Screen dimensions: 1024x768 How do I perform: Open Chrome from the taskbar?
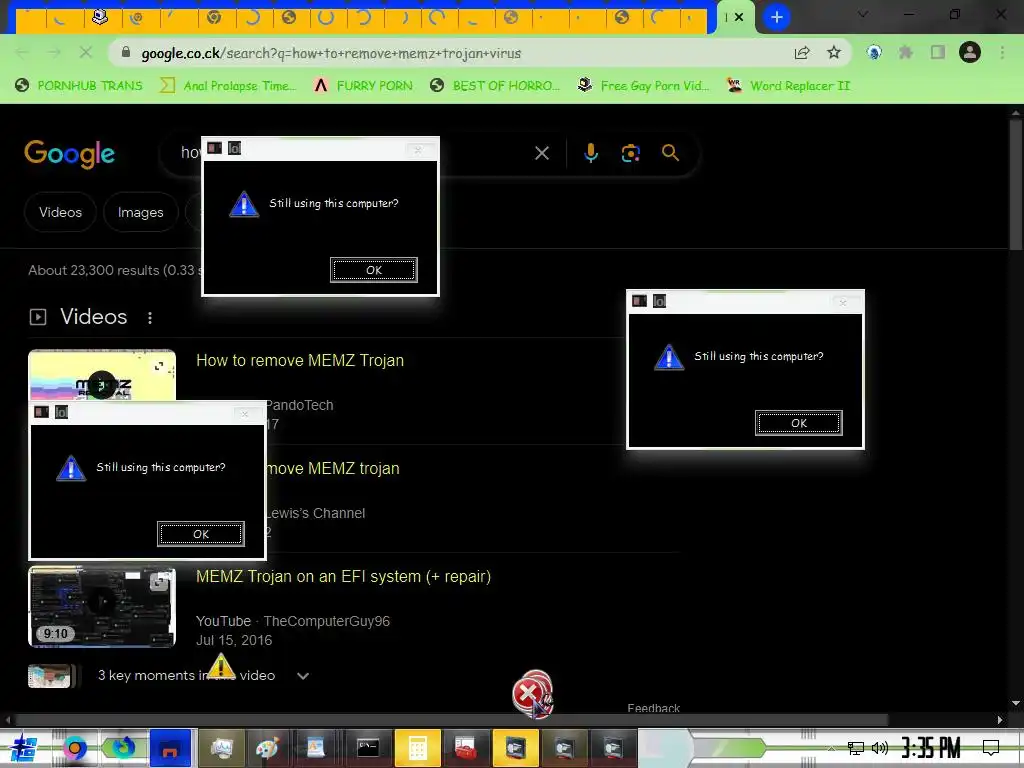tap(75, 748)
